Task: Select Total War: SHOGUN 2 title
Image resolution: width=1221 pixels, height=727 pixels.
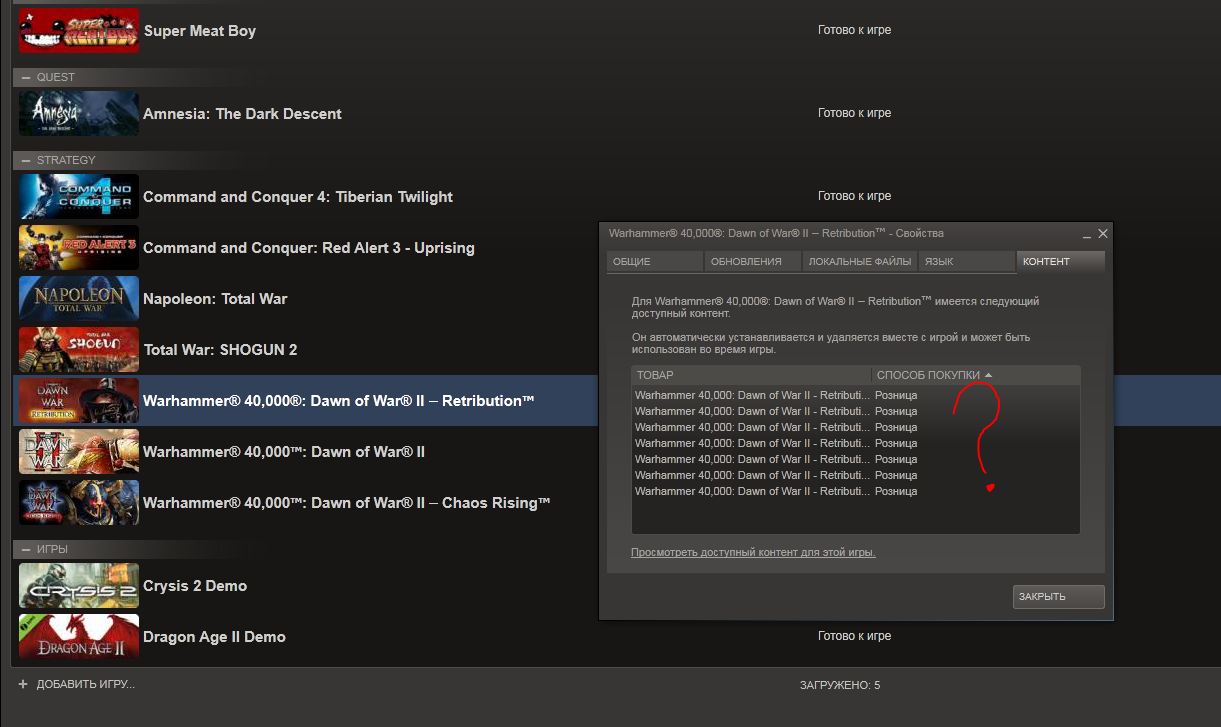Action: pyautogui.click(x=220, y=350)
